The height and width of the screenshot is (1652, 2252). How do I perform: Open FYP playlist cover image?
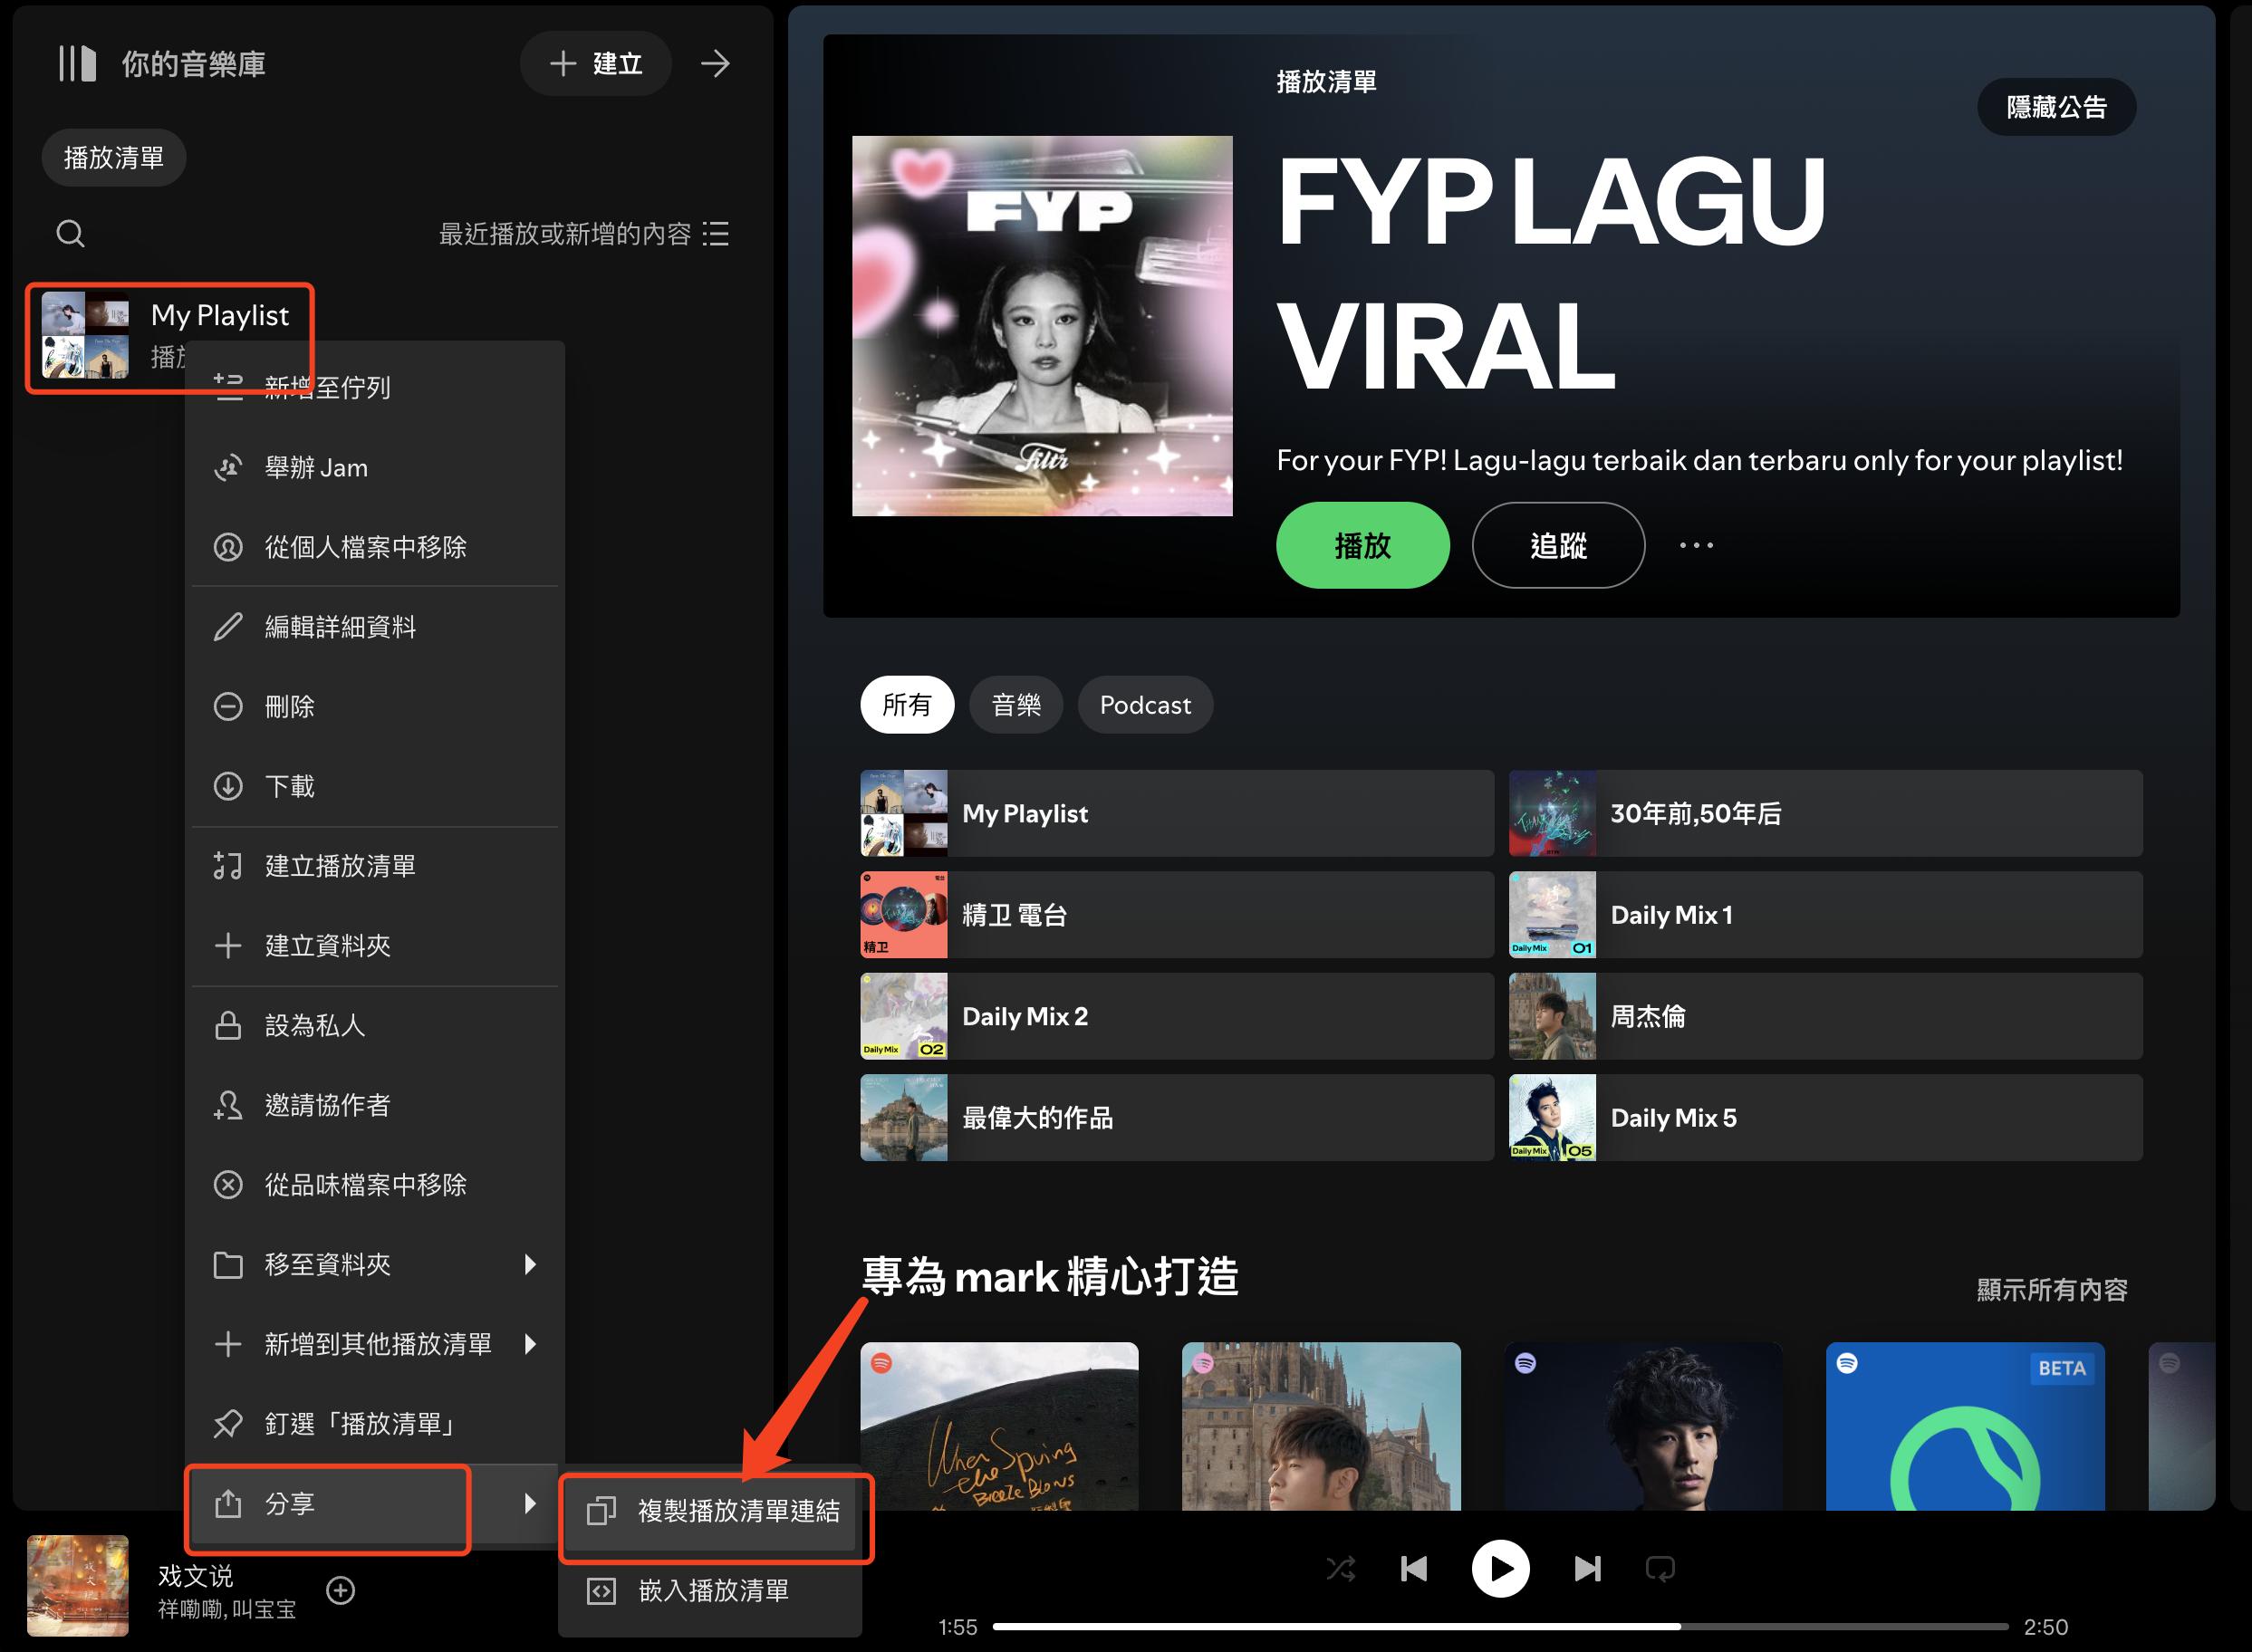click(1042, 326)
